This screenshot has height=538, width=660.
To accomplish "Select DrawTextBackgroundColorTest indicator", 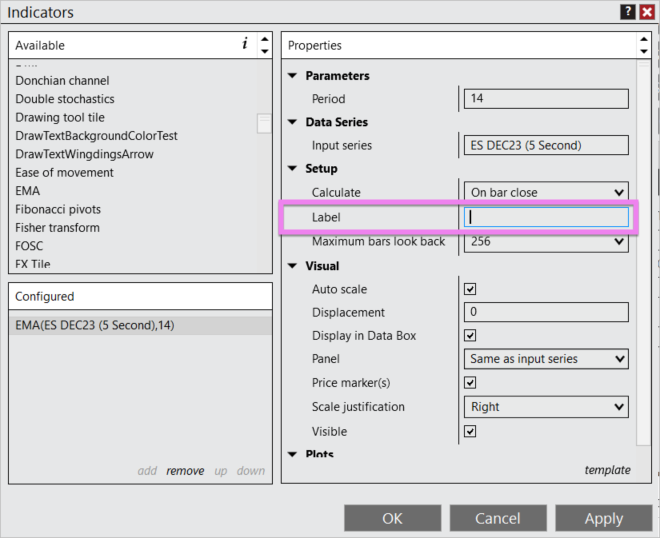I will (x=96, y=136).
